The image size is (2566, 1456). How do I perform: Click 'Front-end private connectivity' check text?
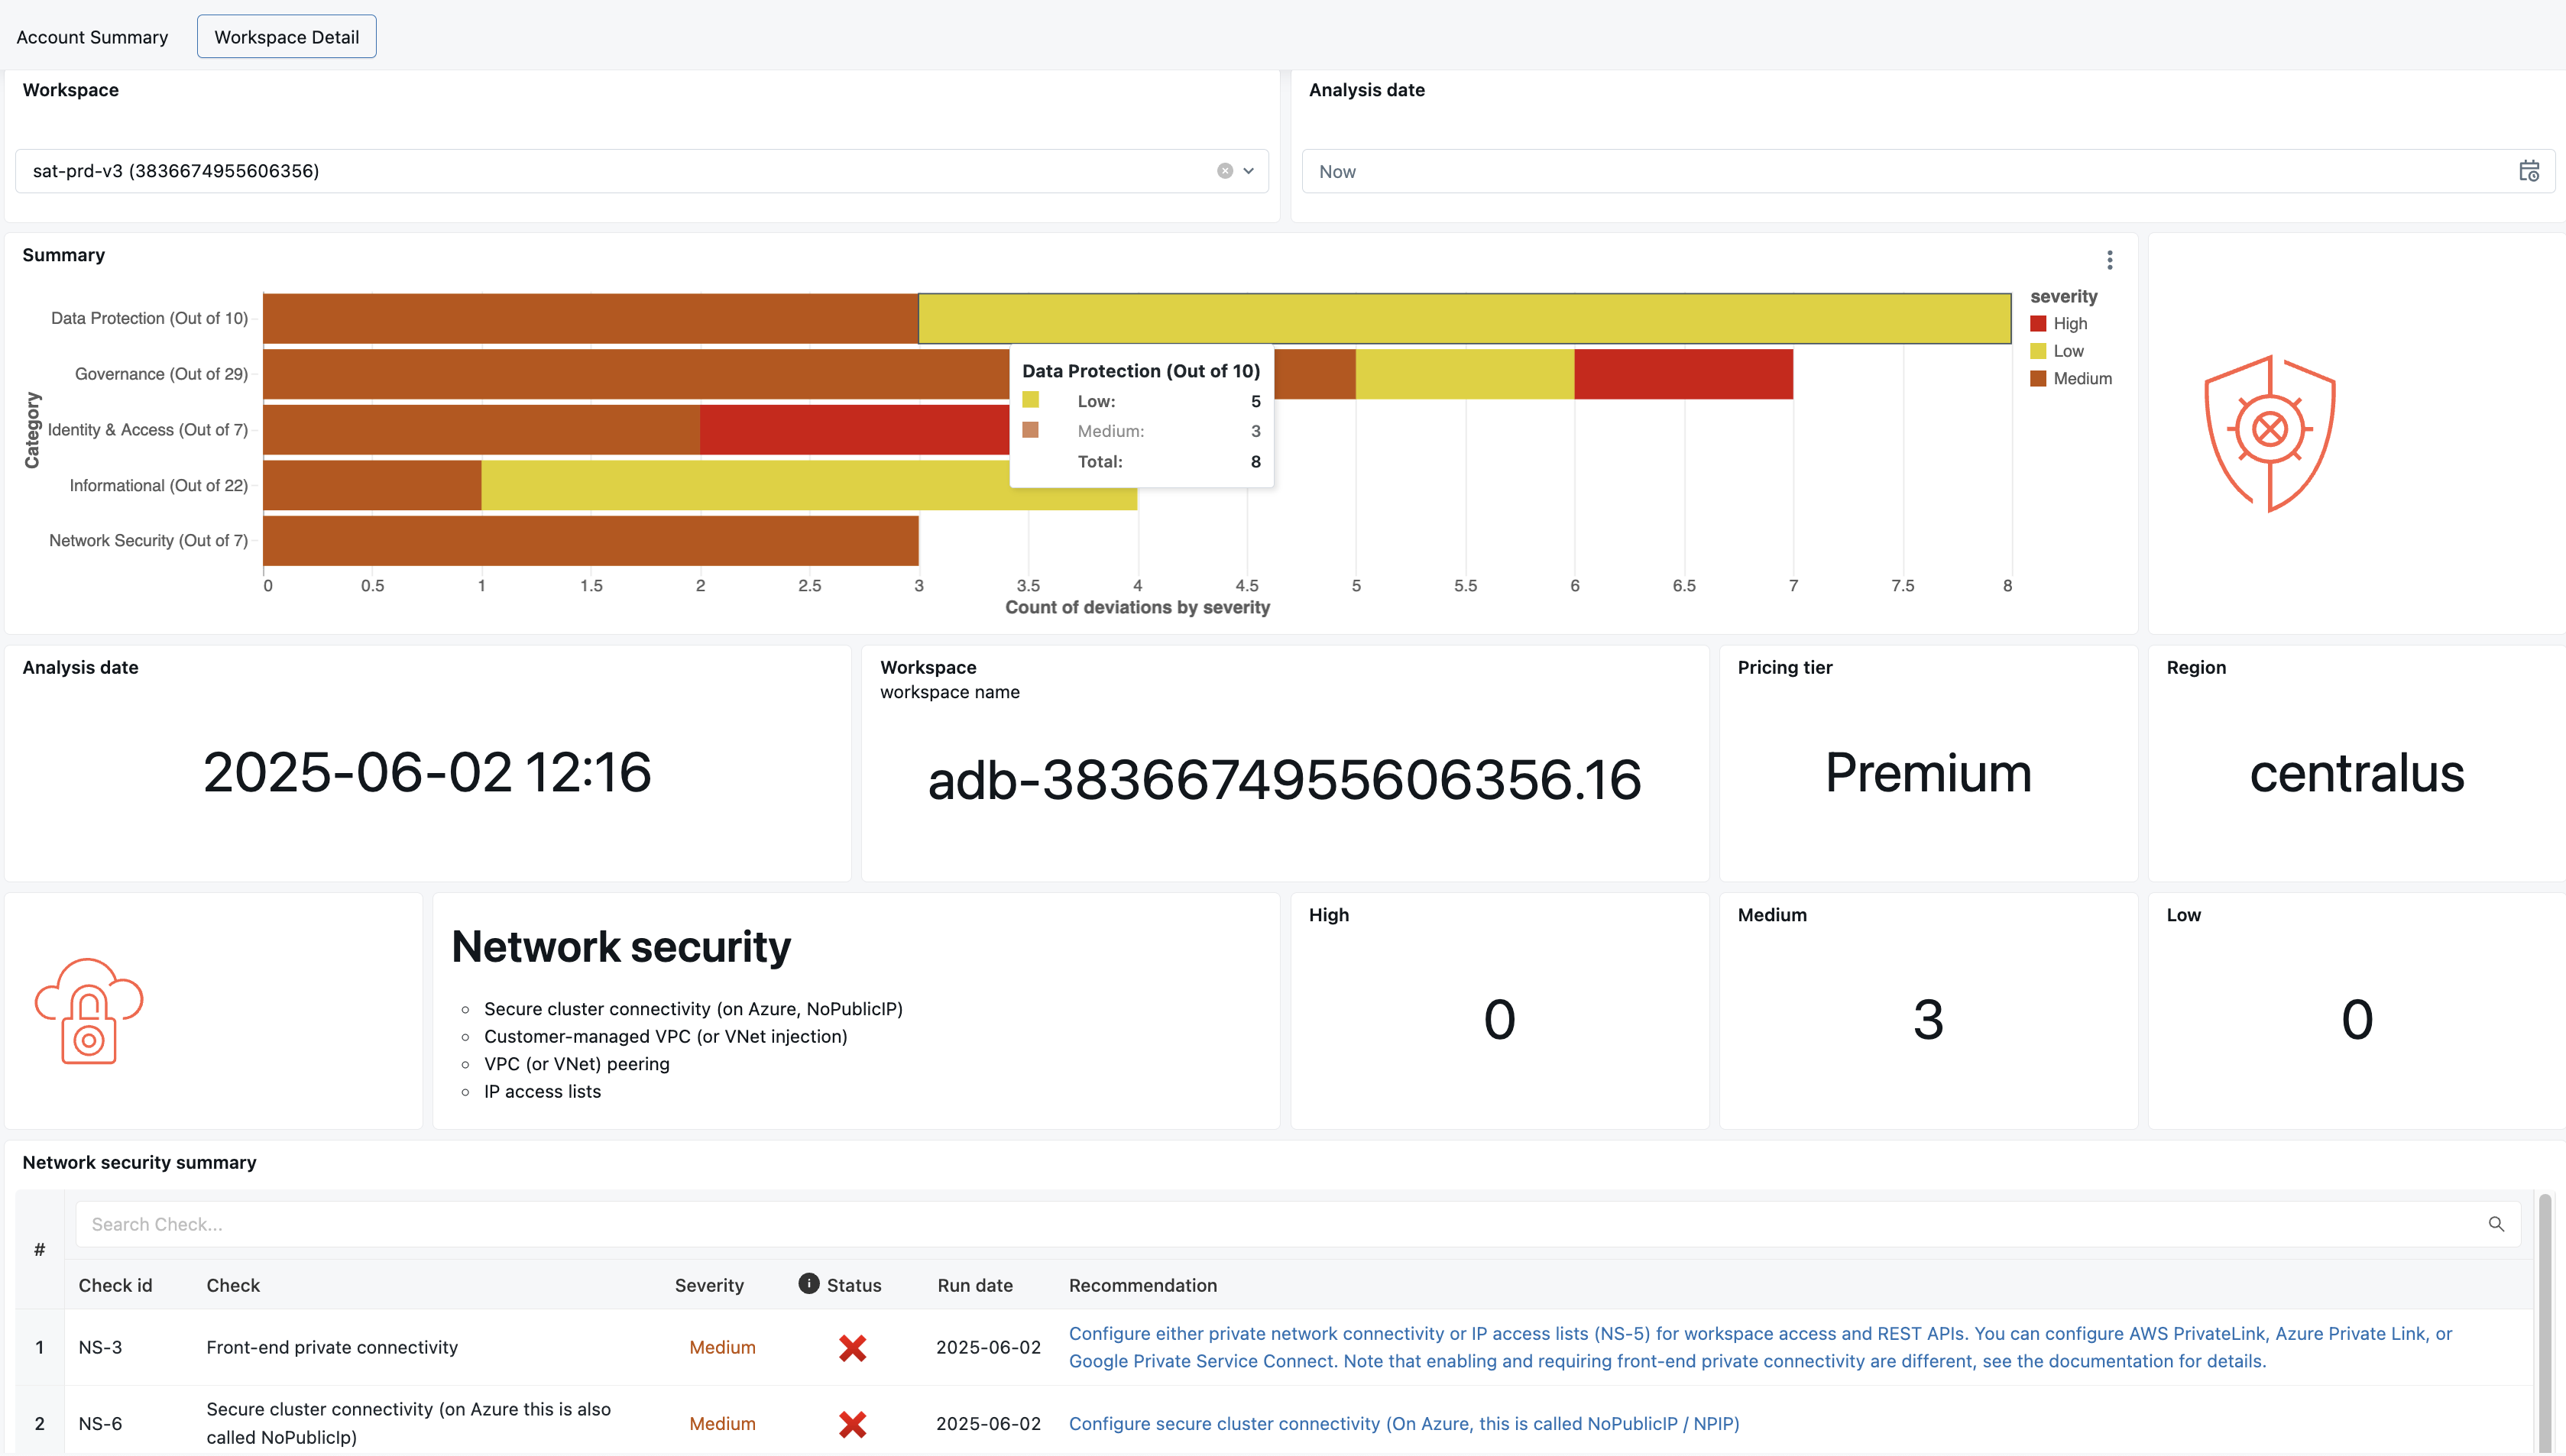point(332,1347)
